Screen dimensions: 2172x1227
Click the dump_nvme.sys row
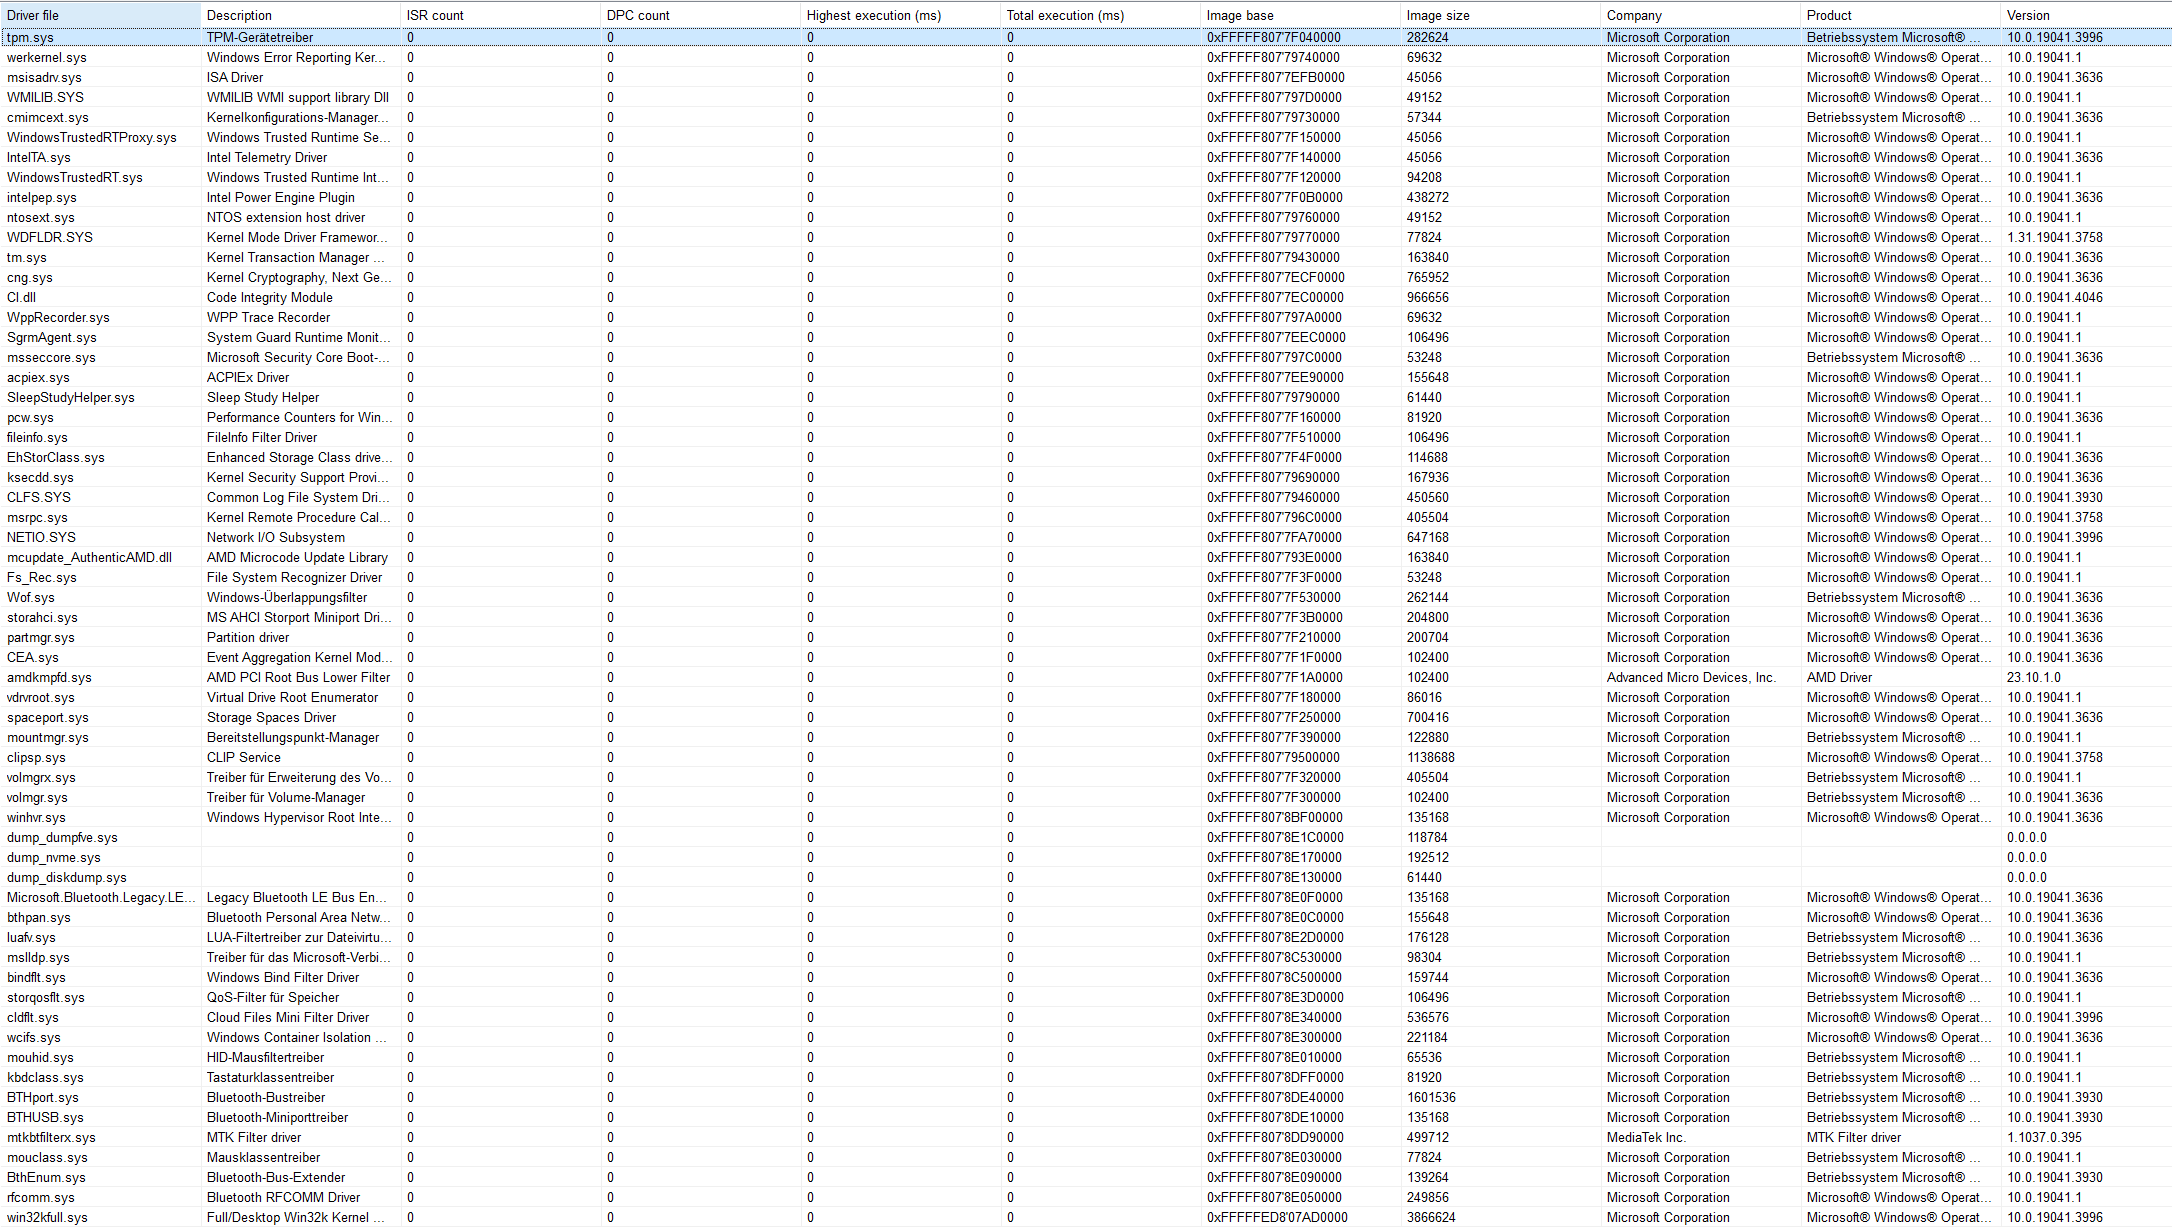pyautogui.click(x=53, y=857)
